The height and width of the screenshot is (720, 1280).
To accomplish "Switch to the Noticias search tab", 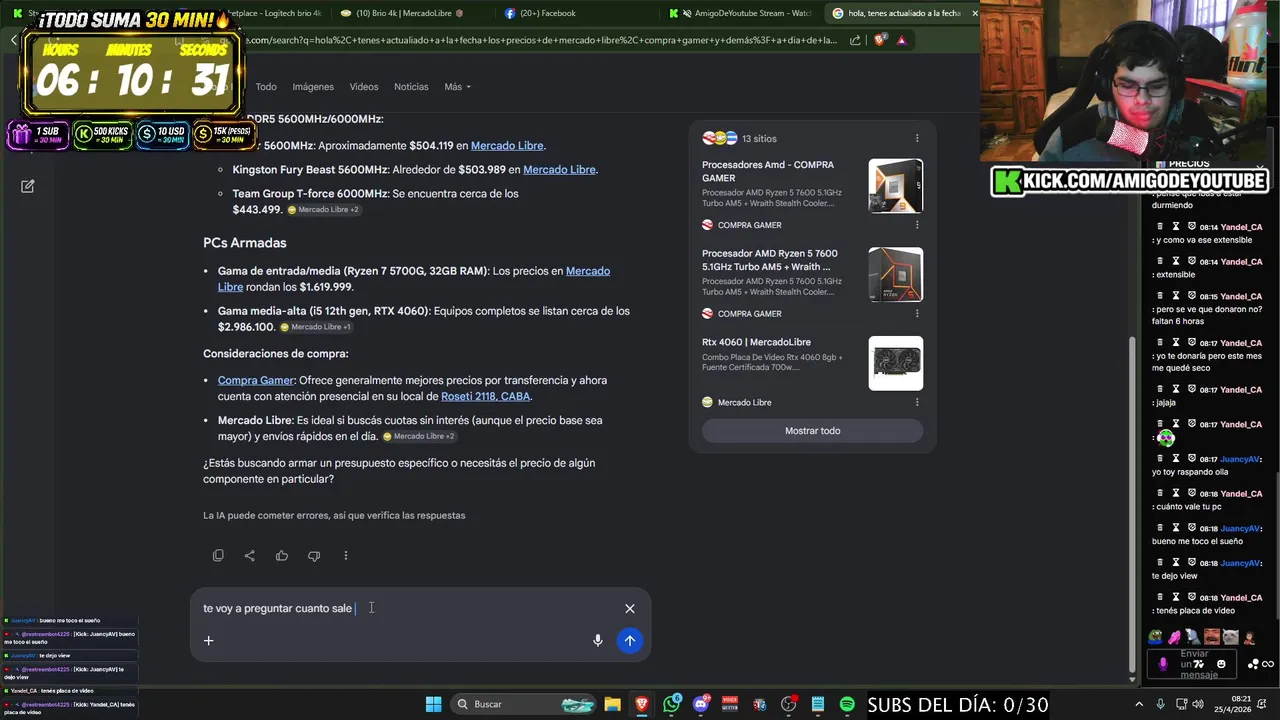I will (x=411, y=87).
